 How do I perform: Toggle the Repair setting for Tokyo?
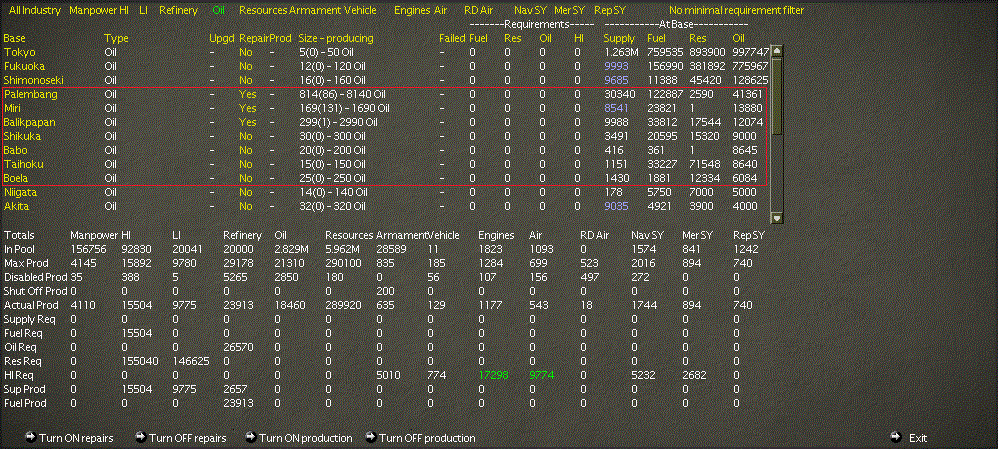246,52
